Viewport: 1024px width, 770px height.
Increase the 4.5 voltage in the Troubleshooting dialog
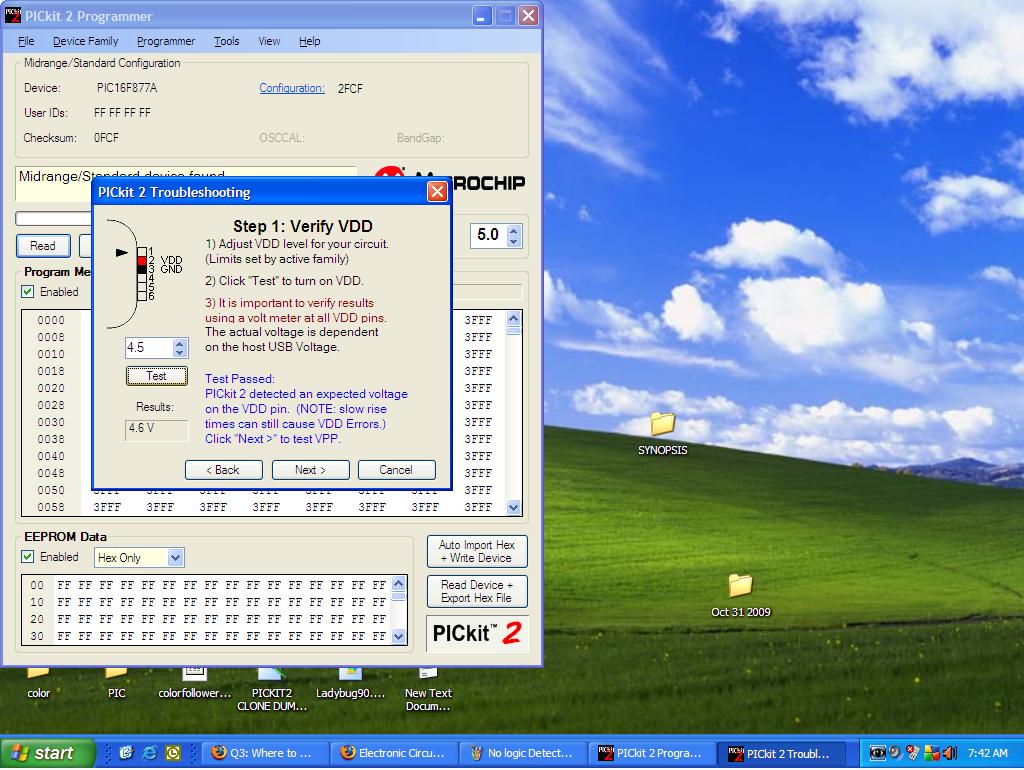[180, 343]
